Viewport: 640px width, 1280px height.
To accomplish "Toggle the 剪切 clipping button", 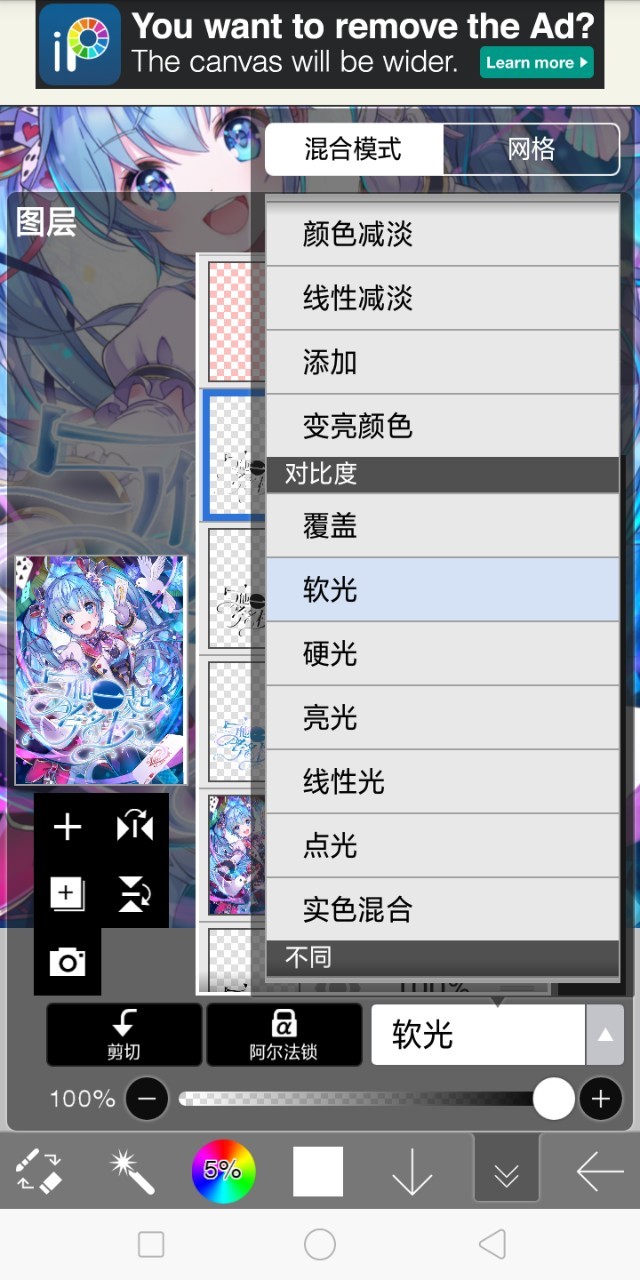I will click(x=124, y=1035).
